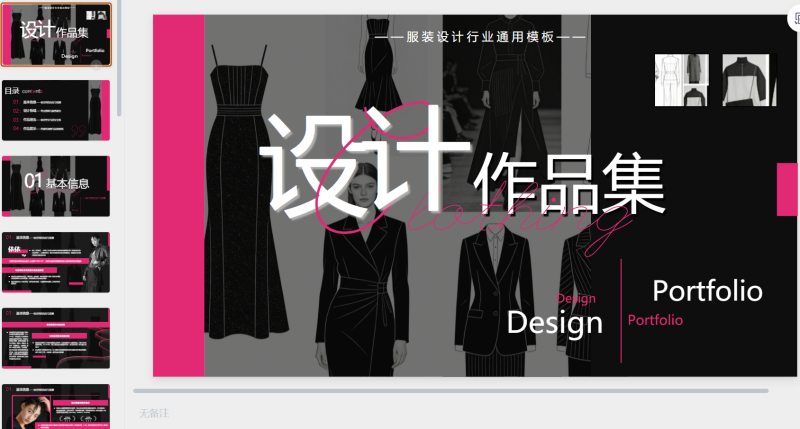
Task: Click the faint plus button below slide 1 thumbnail
Action: (x=96, y=66)
